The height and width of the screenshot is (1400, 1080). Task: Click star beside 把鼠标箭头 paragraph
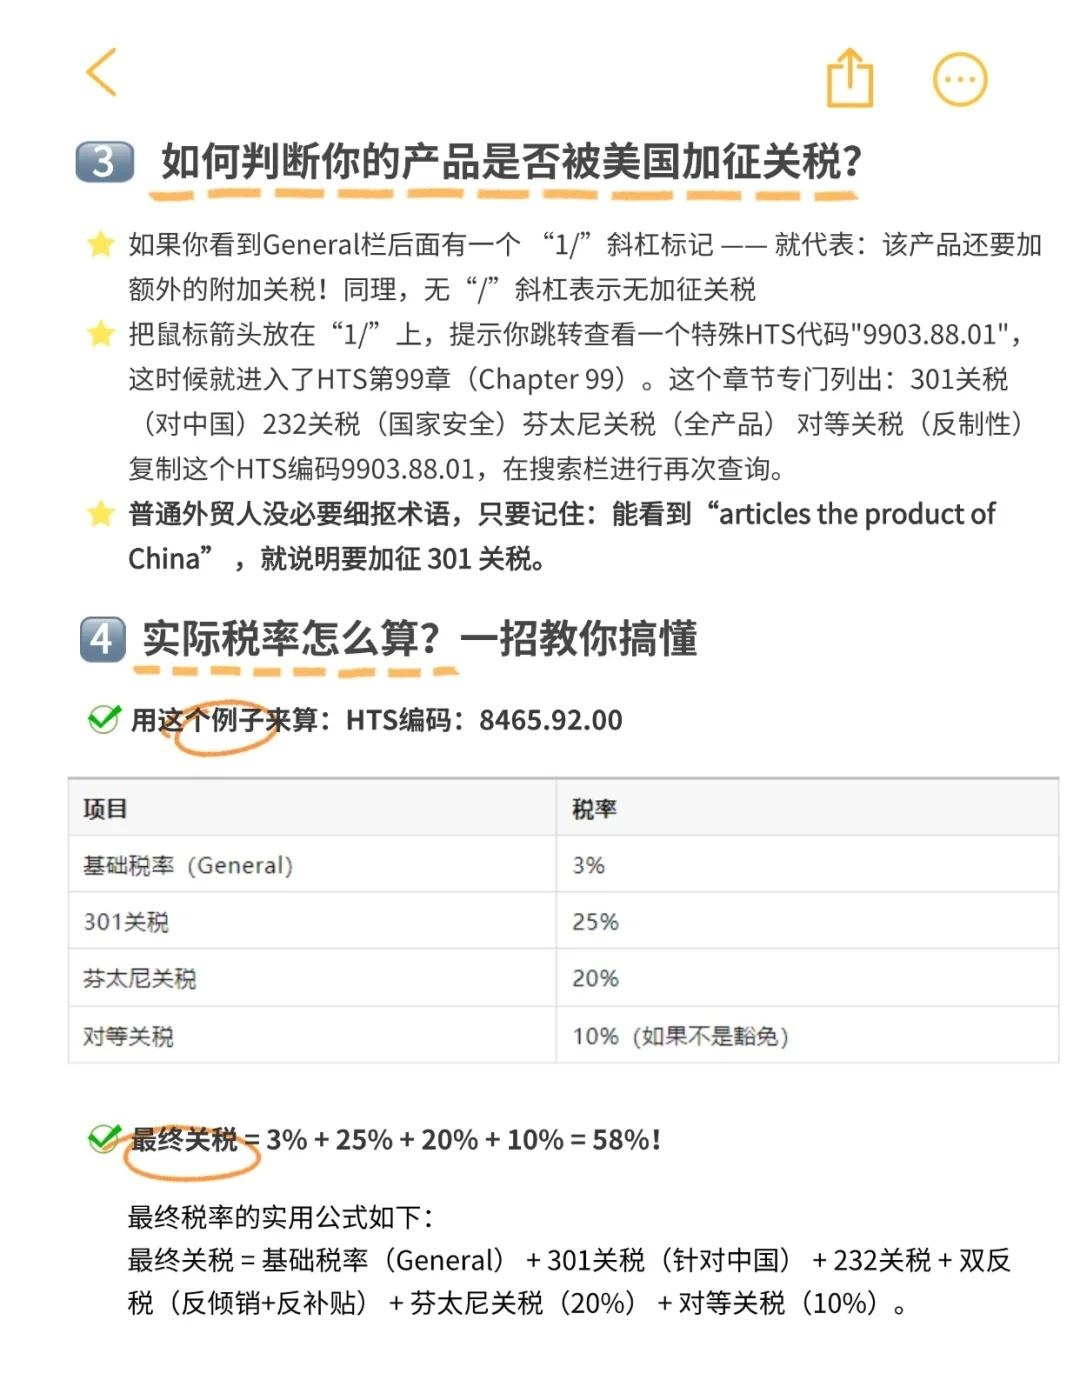click(100, 334)
